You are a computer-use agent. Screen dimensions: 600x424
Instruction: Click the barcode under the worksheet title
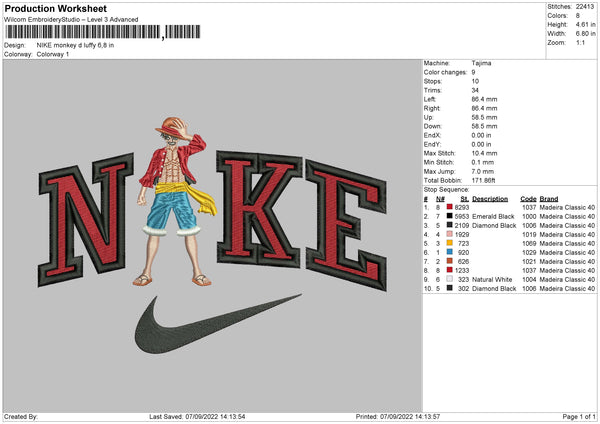coord(102,32)
